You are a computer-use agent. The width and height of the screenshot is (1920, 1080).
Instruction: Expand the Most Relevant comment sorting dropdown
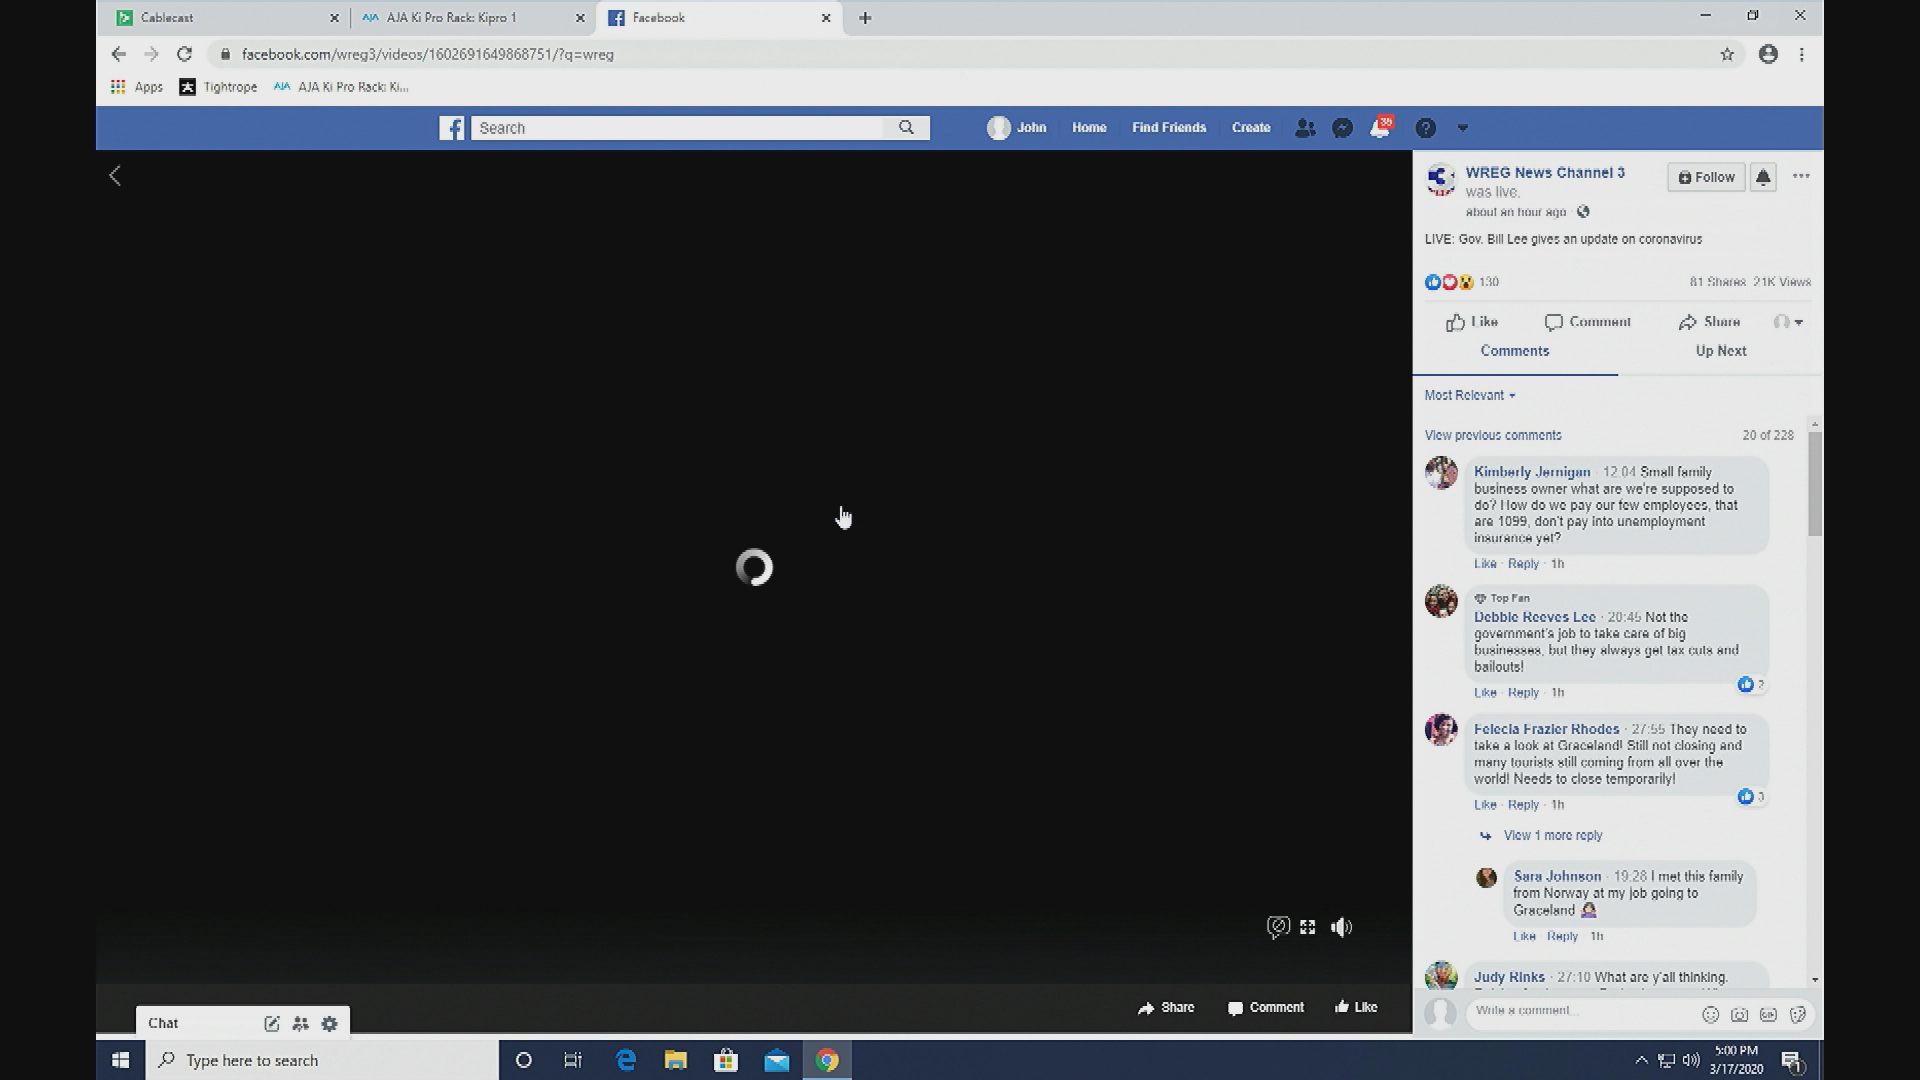coord(1469,395)
